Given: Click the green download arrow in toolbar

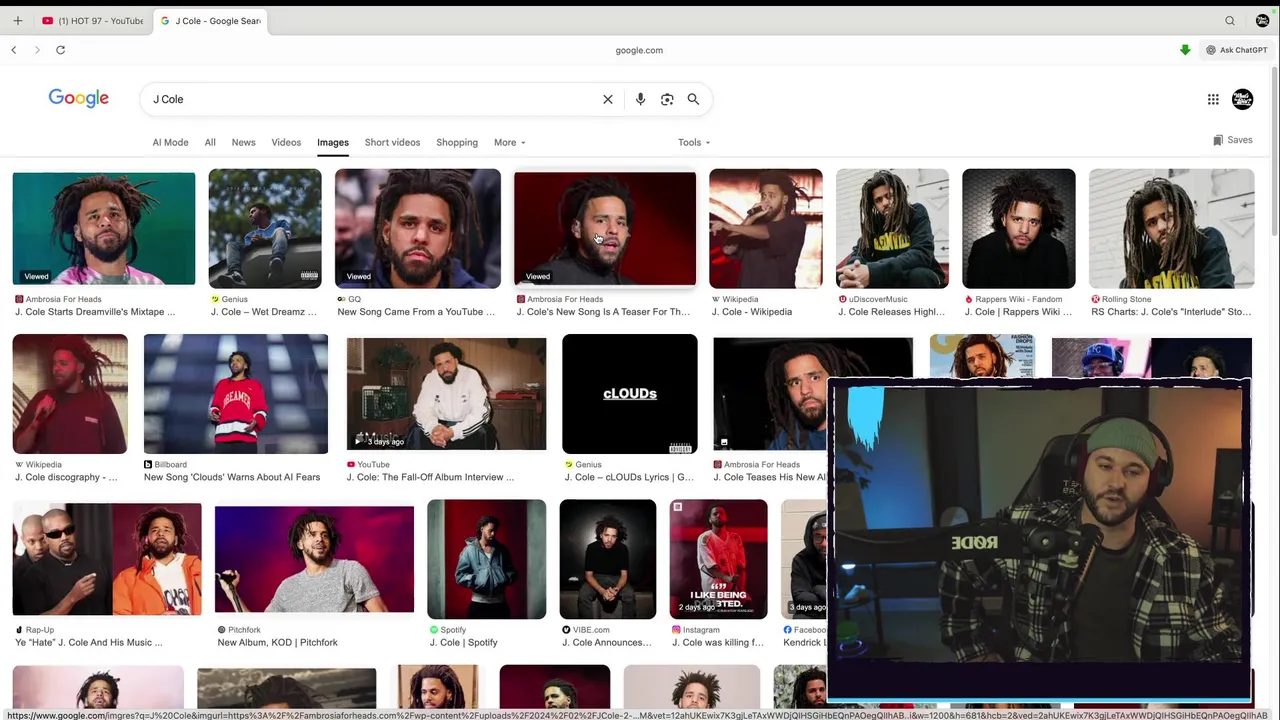Looking at the screenshot, I should pyautogui.click(x=1185, y=50).
